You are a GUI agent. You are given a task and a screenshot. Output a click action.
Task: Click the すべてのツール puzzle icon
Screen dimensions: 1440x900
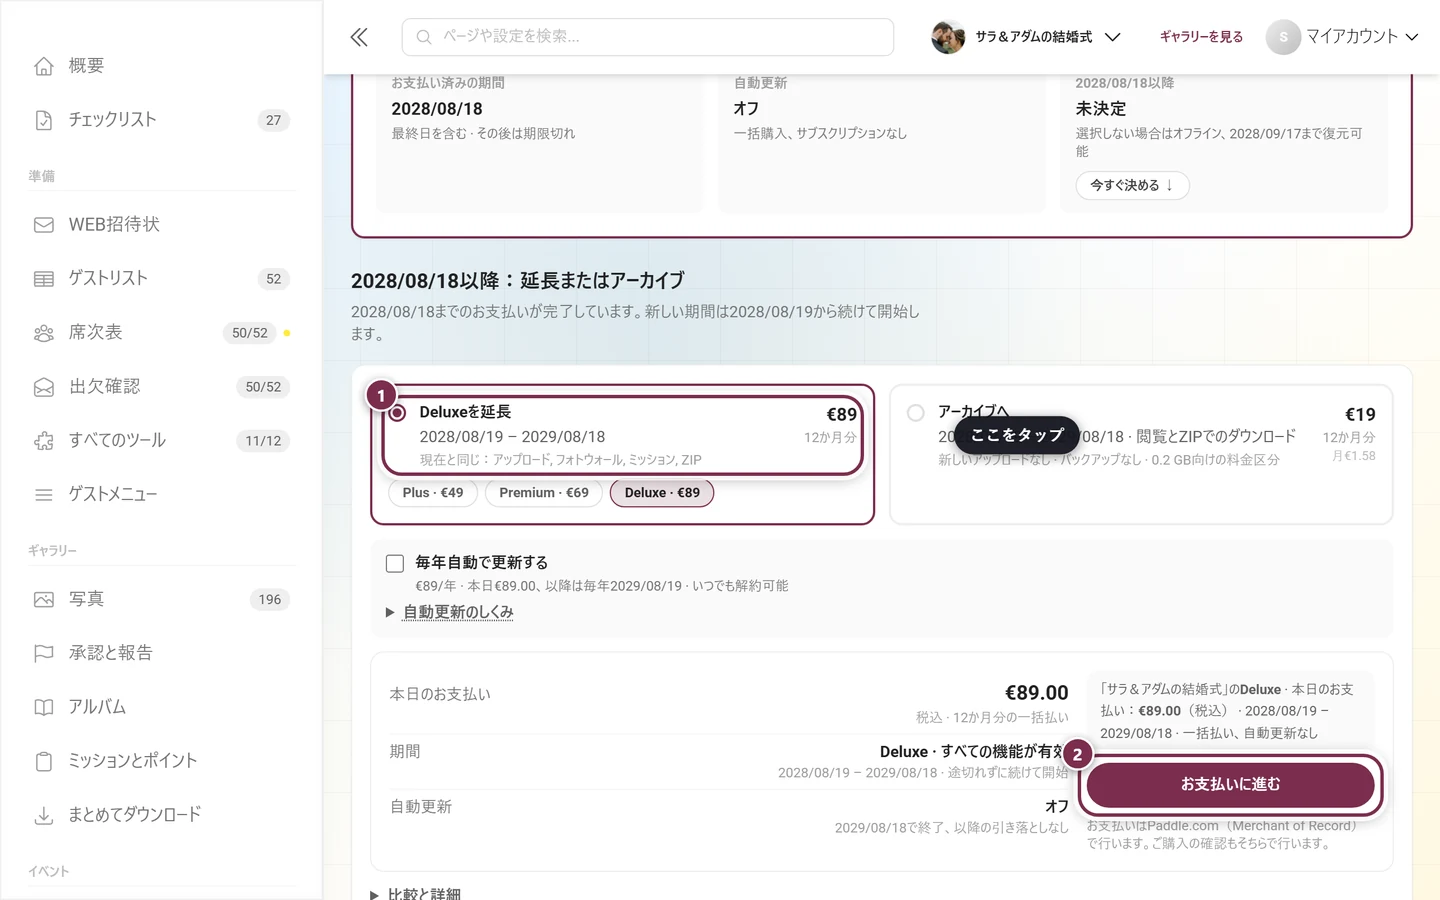click(x=44, y=441)
